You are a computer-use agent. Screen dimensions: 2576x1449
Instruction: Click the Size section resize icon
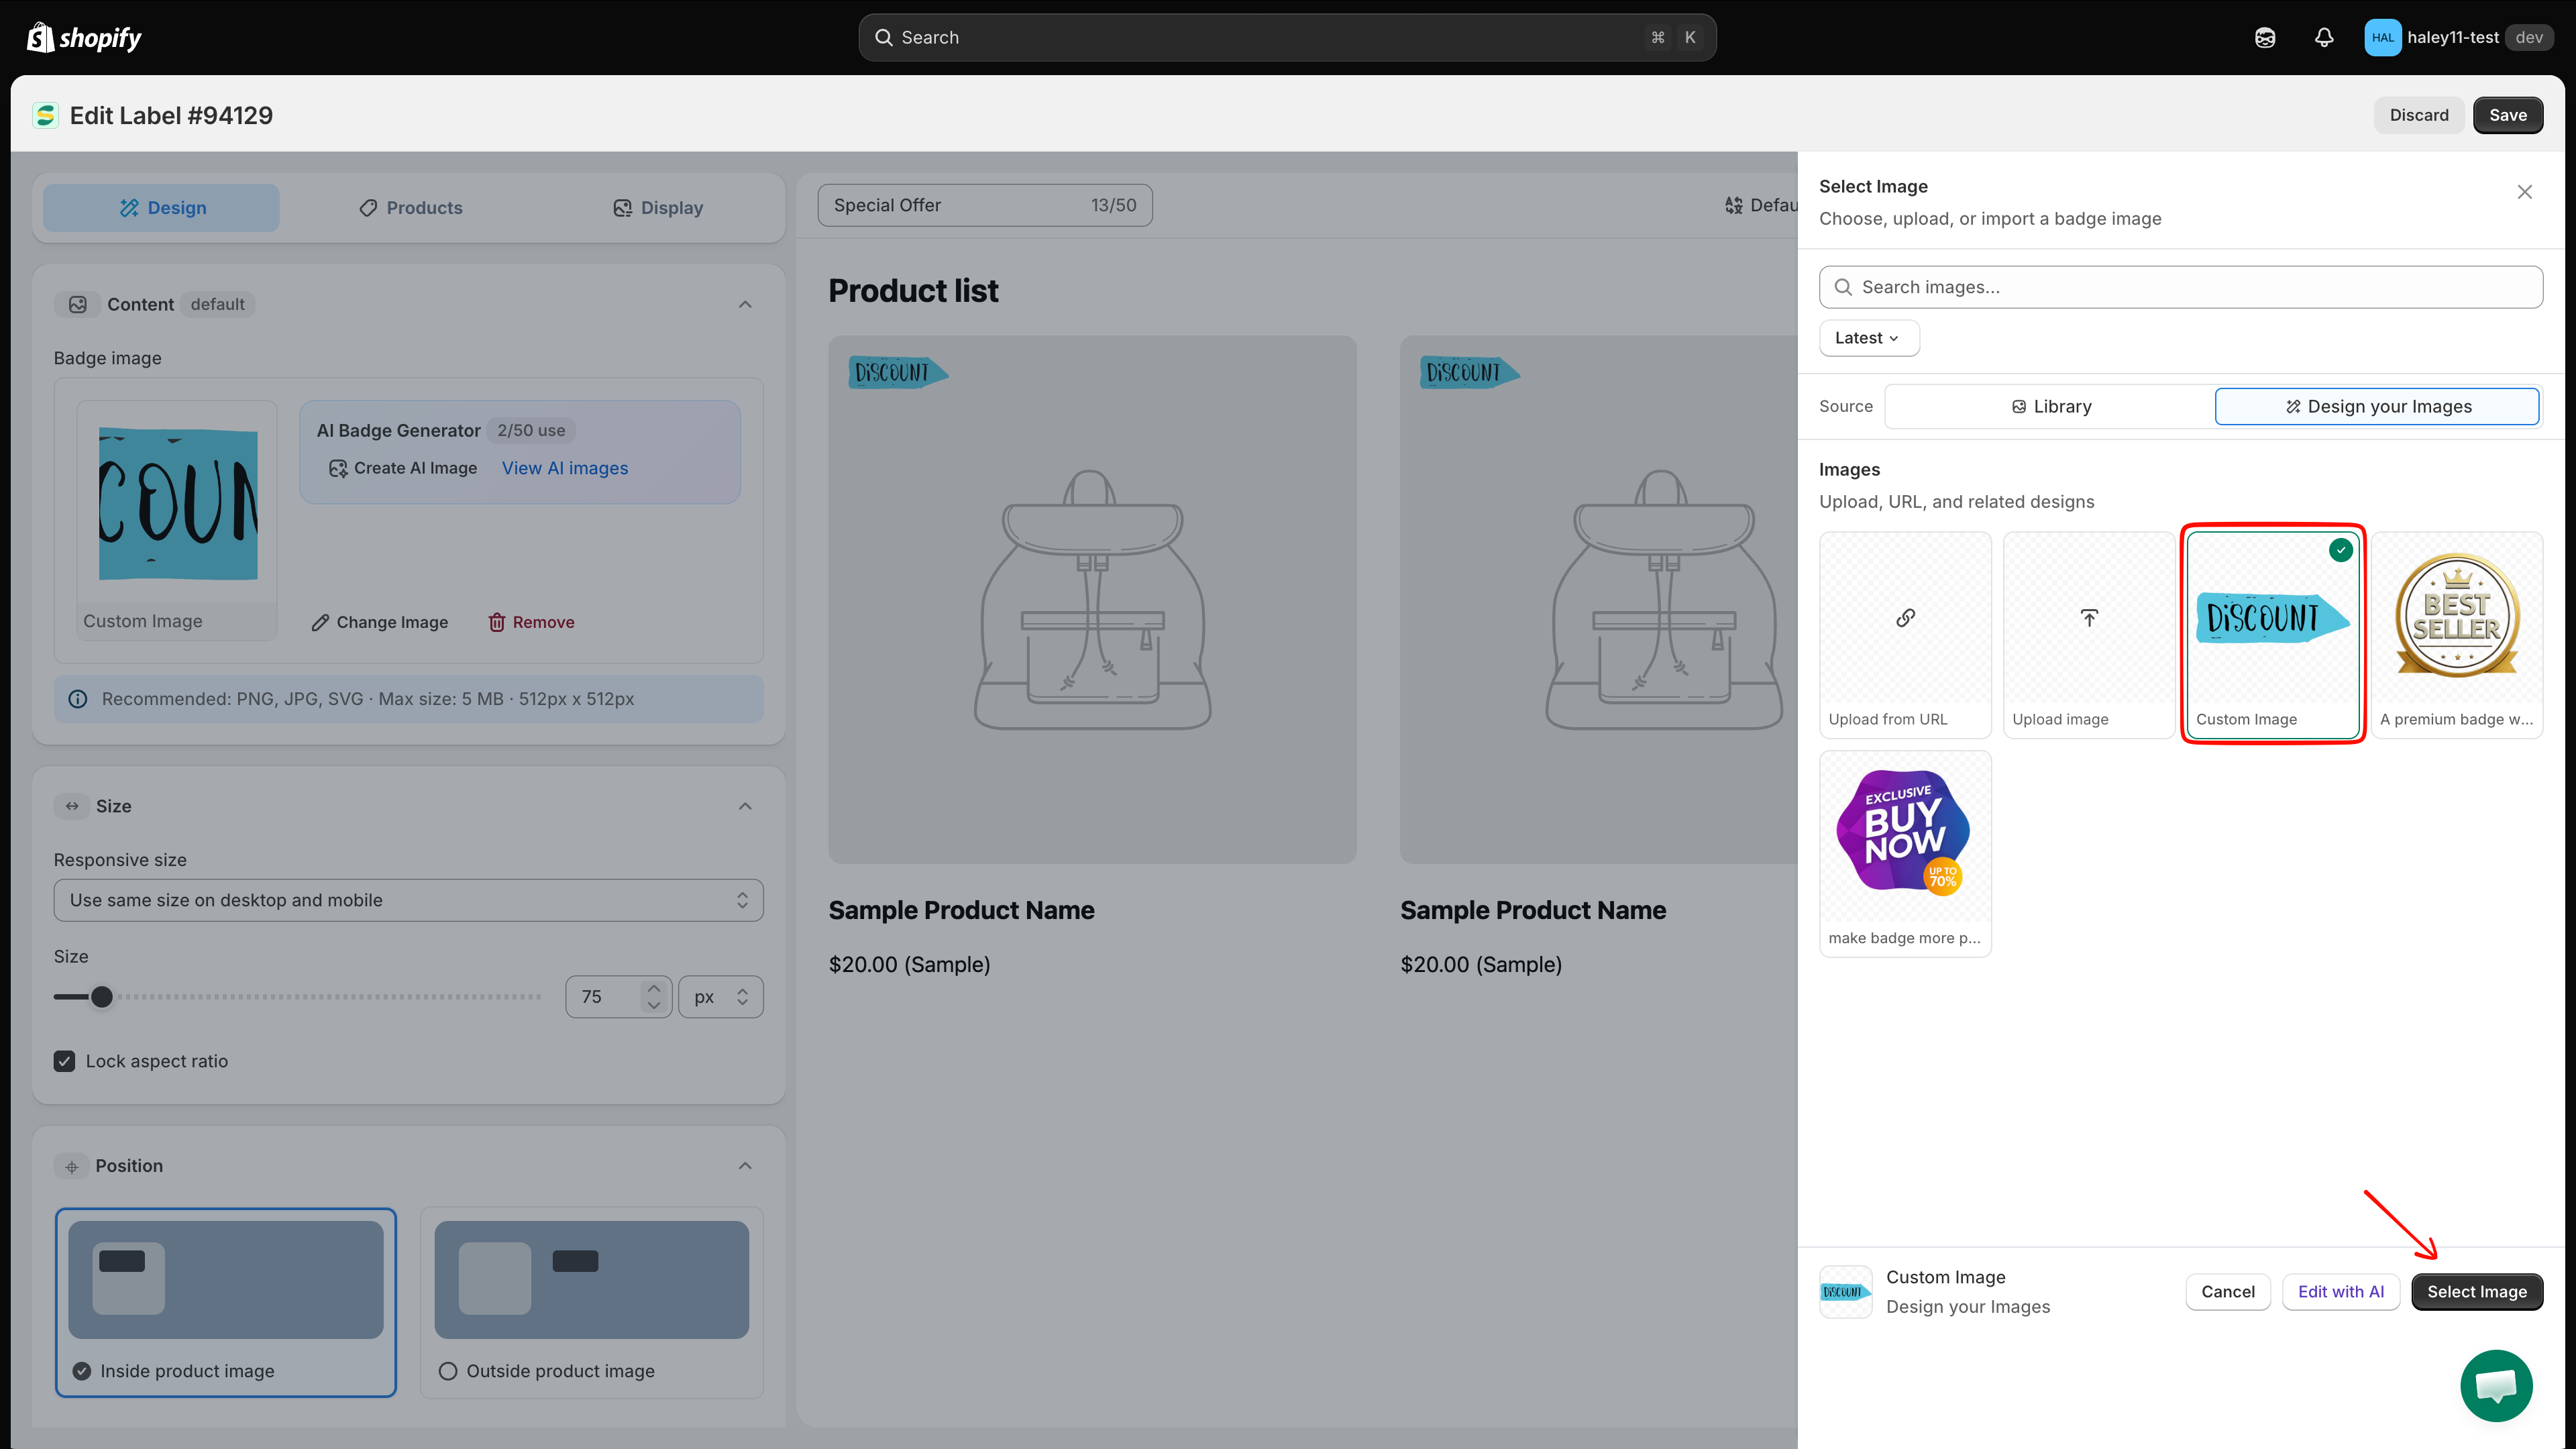pyautogui.click(x=72, y=805)
